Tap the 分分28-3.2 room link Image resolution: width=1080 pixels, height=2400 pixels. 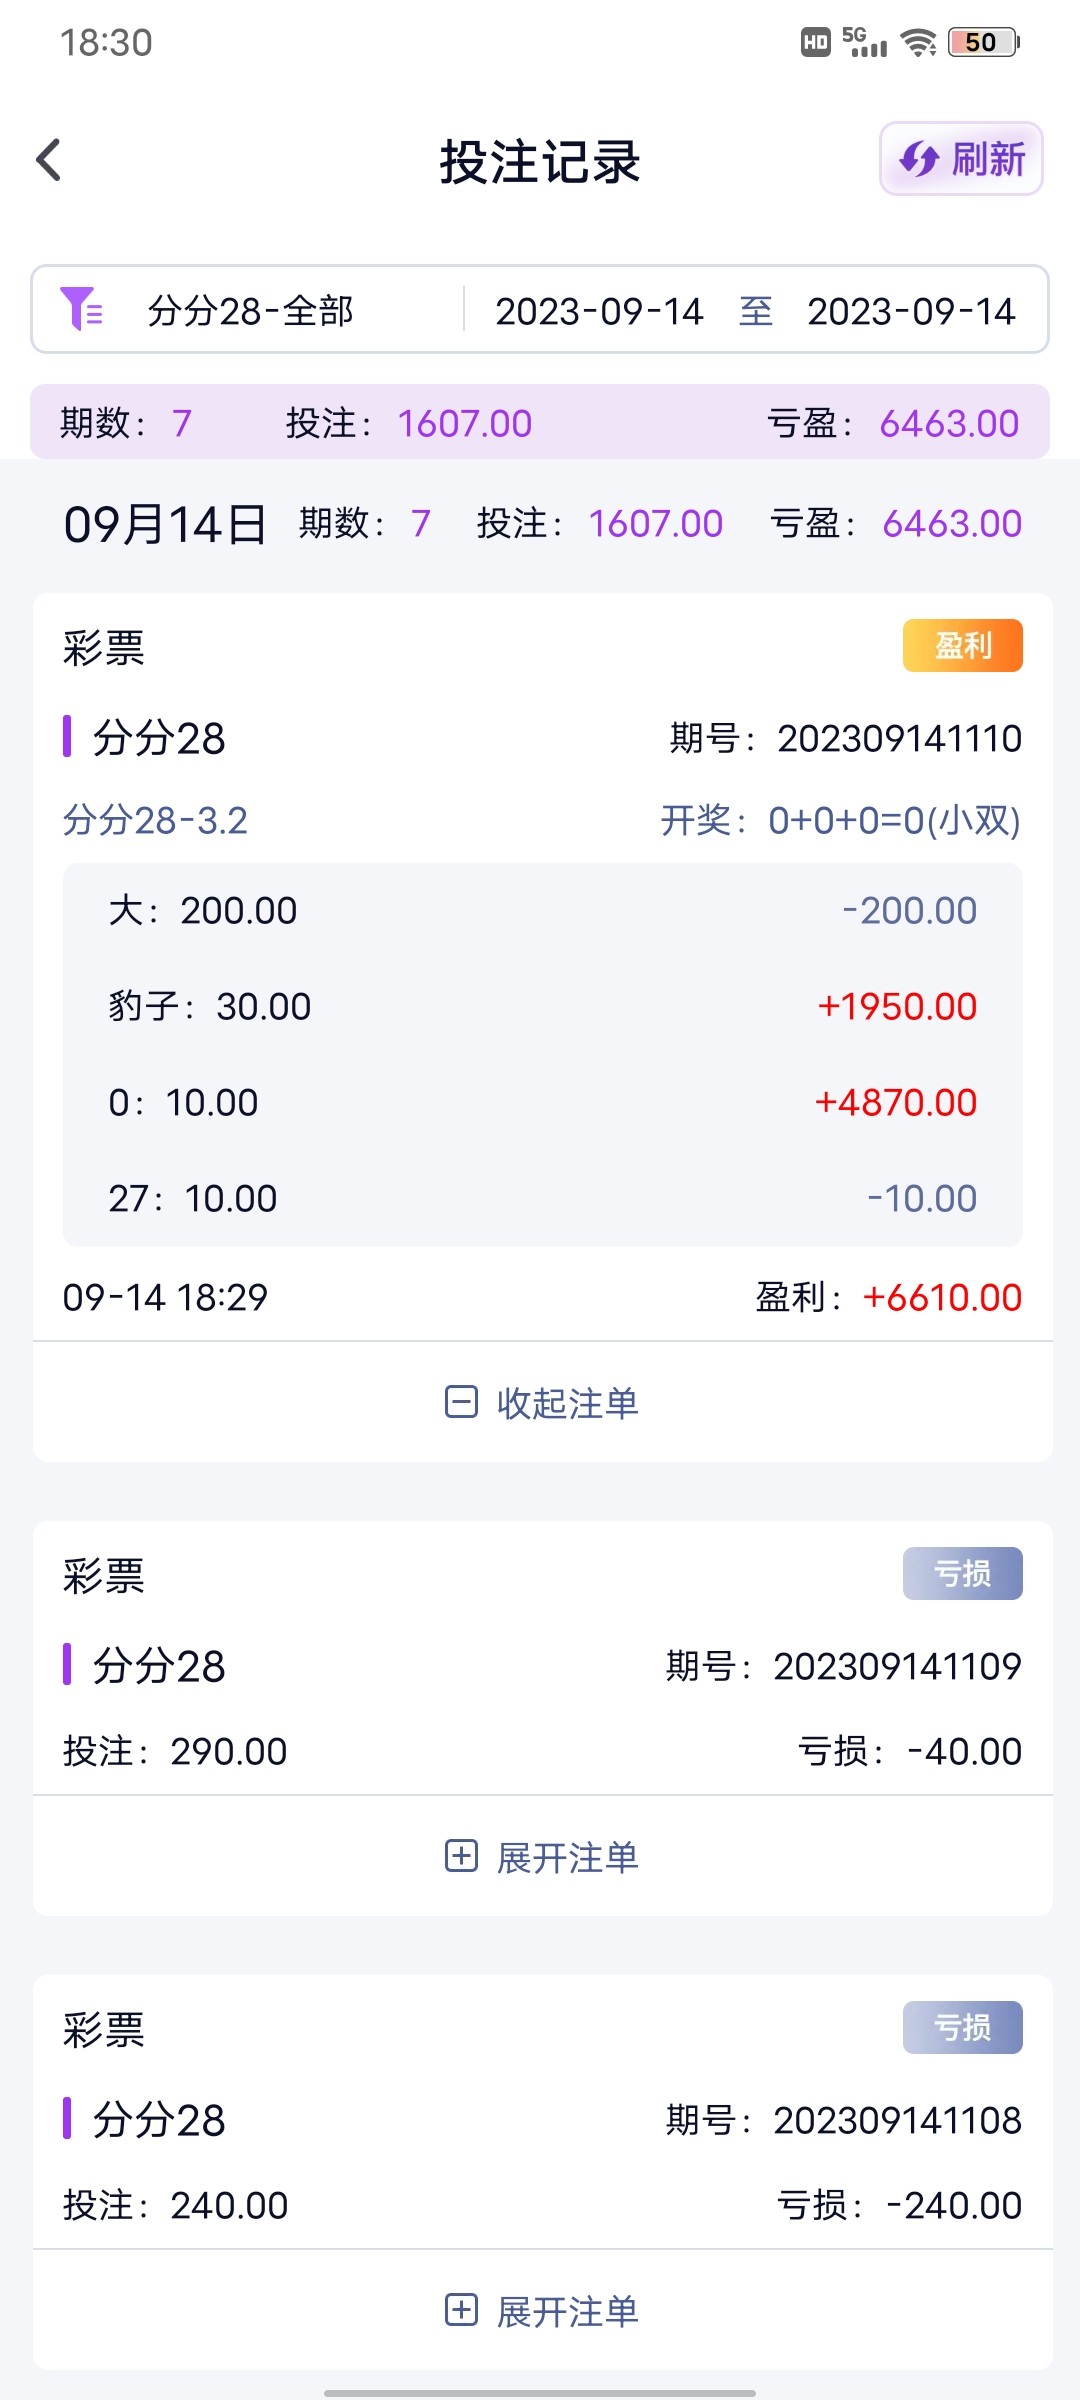coord(155,821)
